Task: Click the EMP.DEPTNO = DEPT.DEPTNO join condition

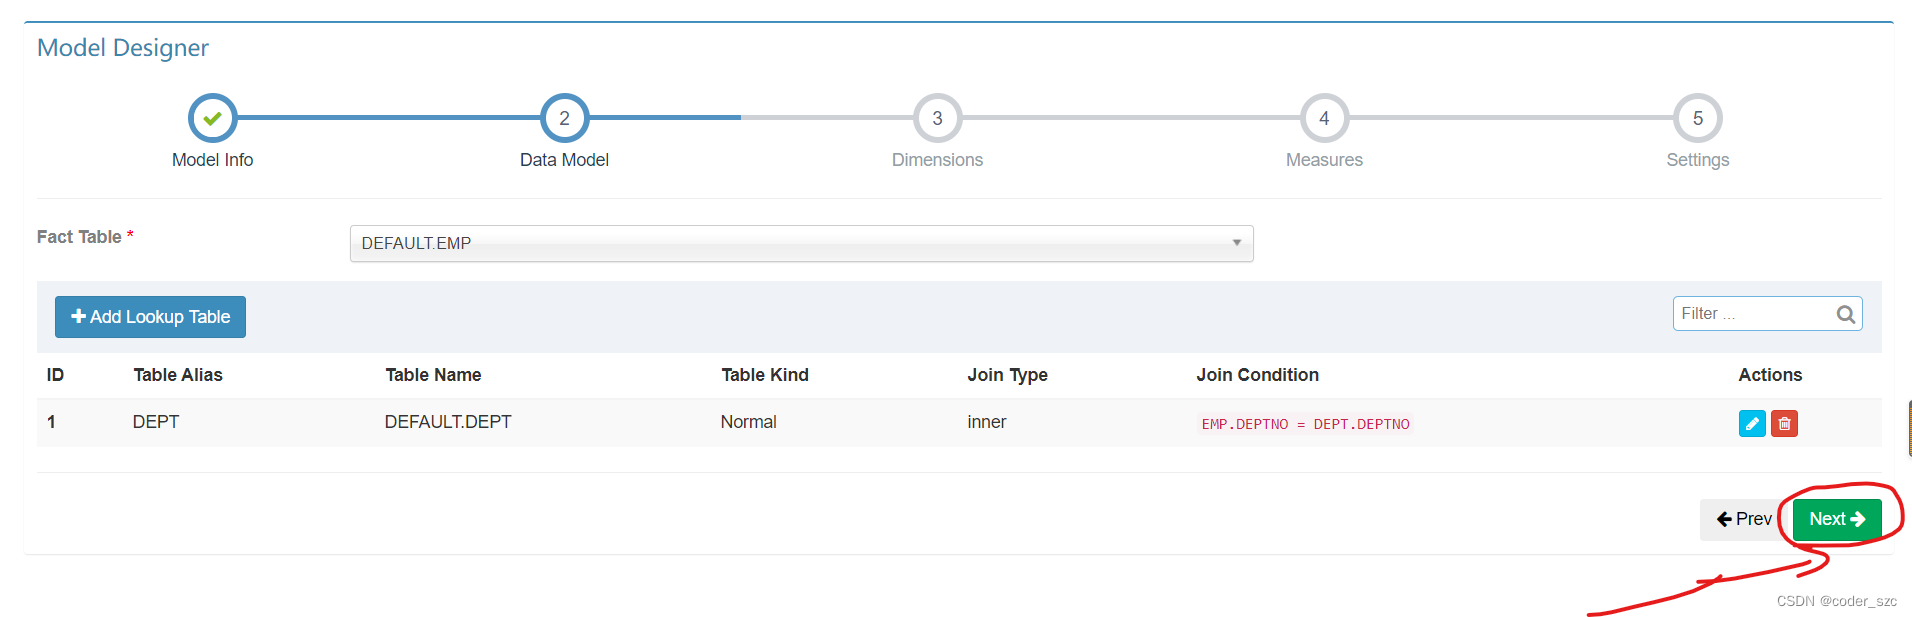Action: (1305, 424)
